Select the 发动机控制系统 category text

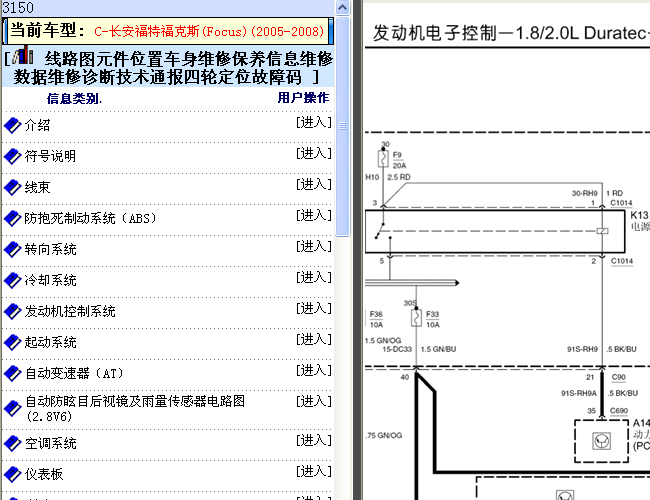pos(70,311)
